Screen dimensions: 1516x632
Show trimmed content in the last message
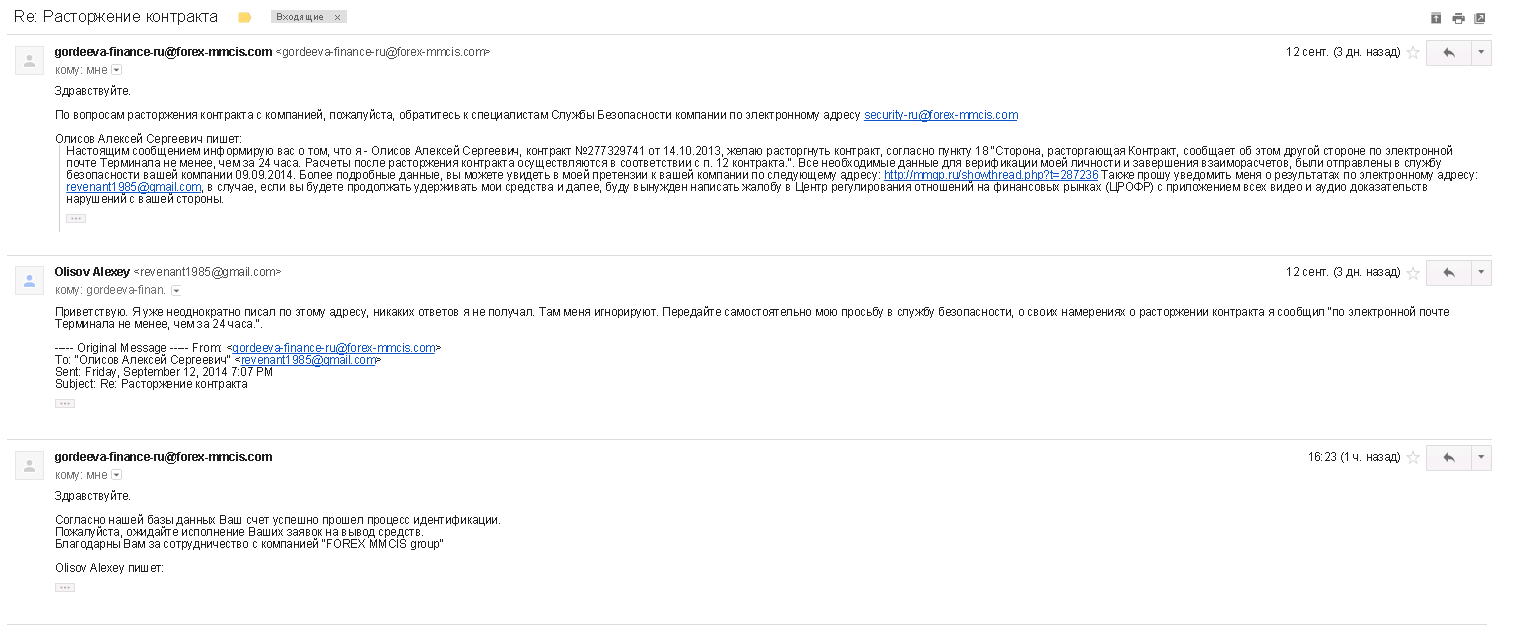coord(65,587)
